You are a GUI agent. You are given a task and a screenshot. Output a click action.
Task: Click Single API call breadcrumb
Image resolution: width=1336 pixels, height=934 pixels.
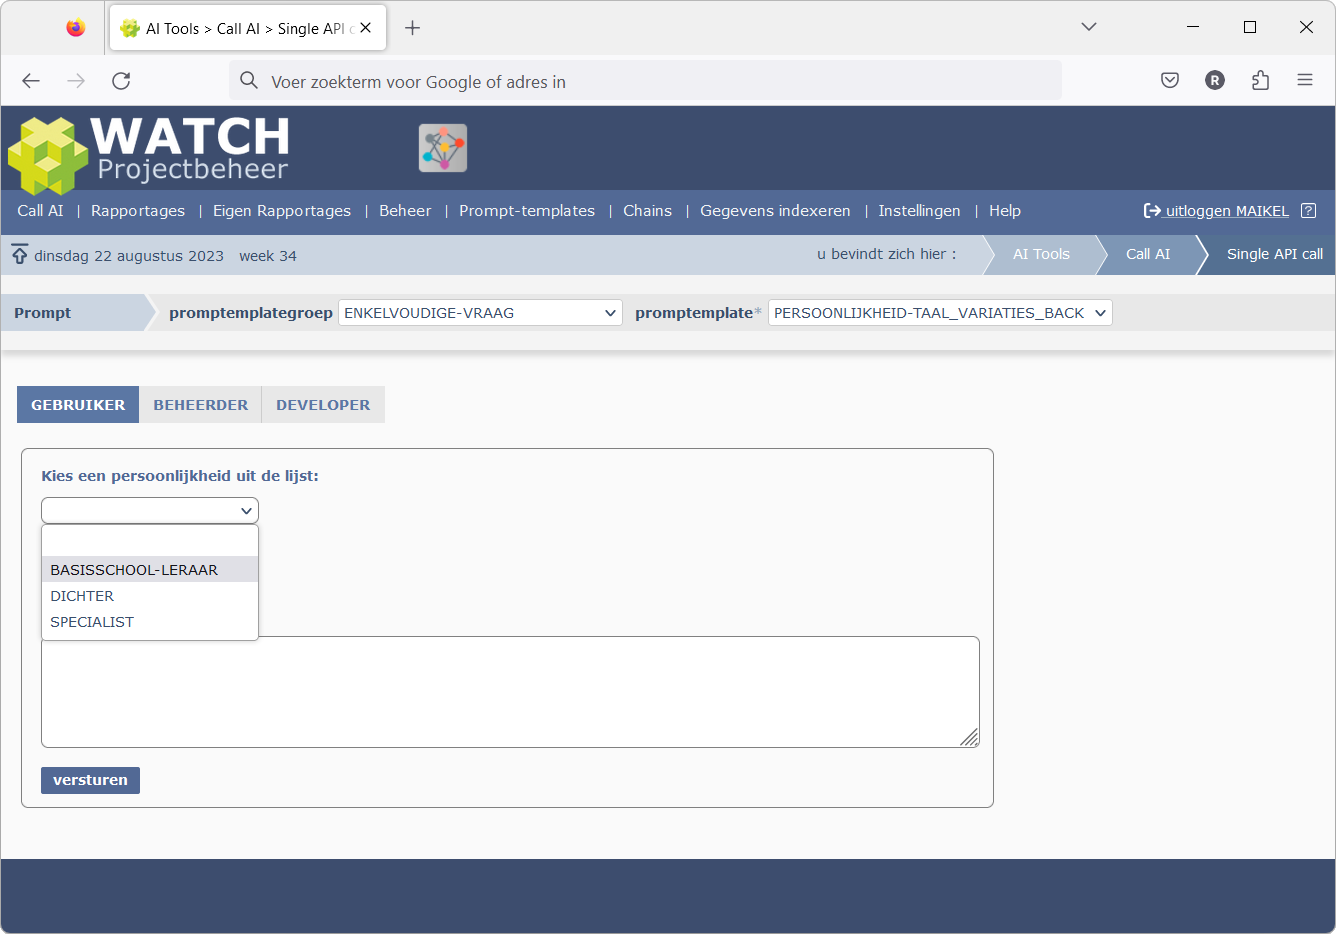click(1274, 254)
